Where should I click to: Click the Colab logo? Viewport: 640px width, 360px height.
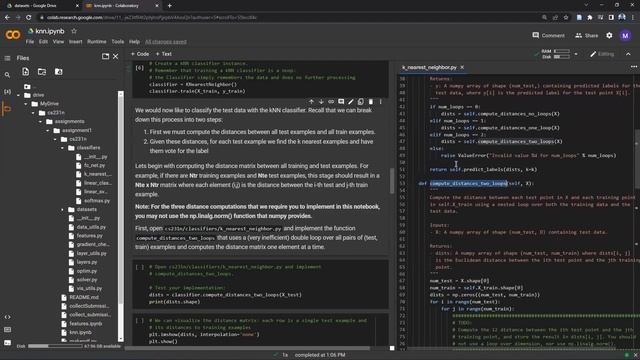tap(13, 35)
